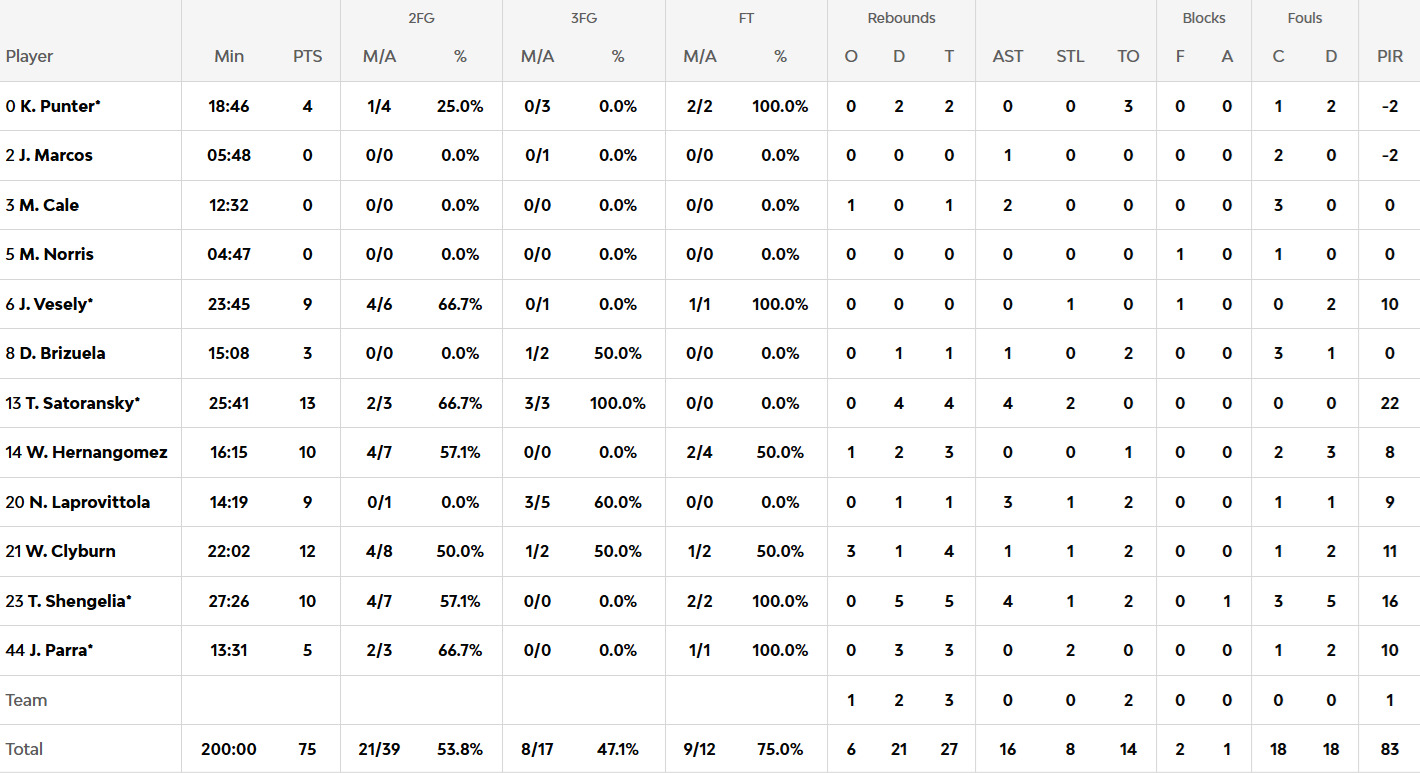Click N. Laprovittola player name
Viewport: 1420px width, 773px height.
[88, 502]
